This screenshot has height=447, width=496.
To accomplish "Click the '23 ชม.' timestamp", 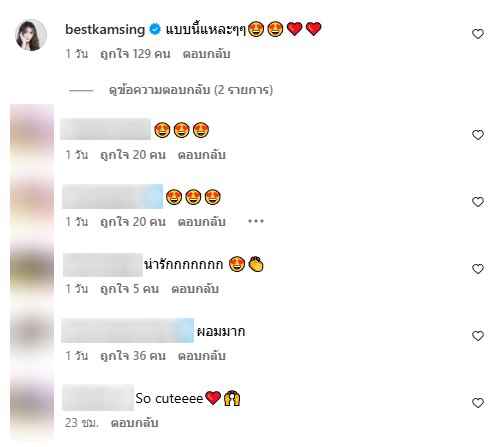I will (x=82, y=423).
